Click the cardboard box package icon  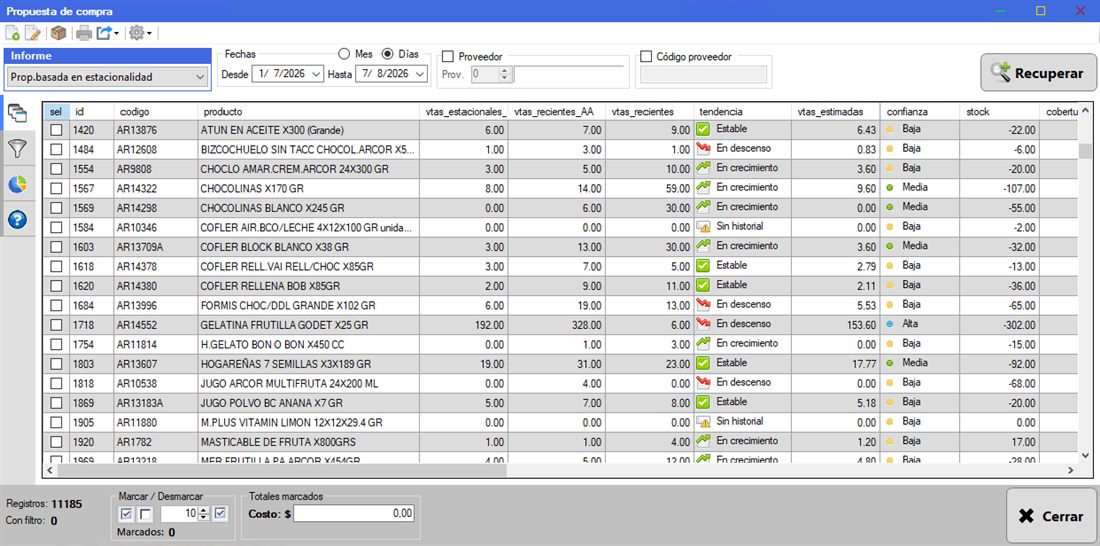58,33
